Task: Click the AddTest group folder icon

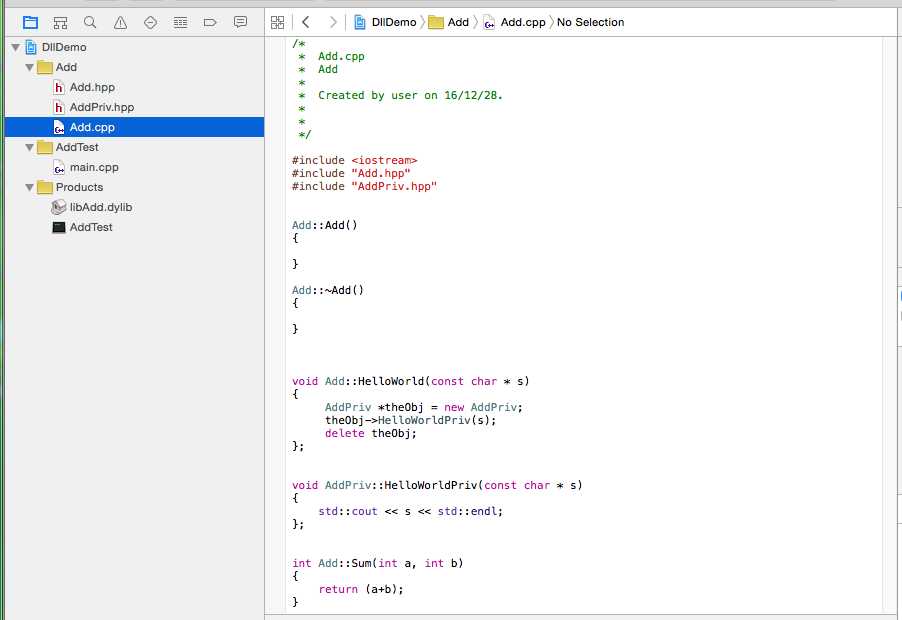Action: coord(45,147)
